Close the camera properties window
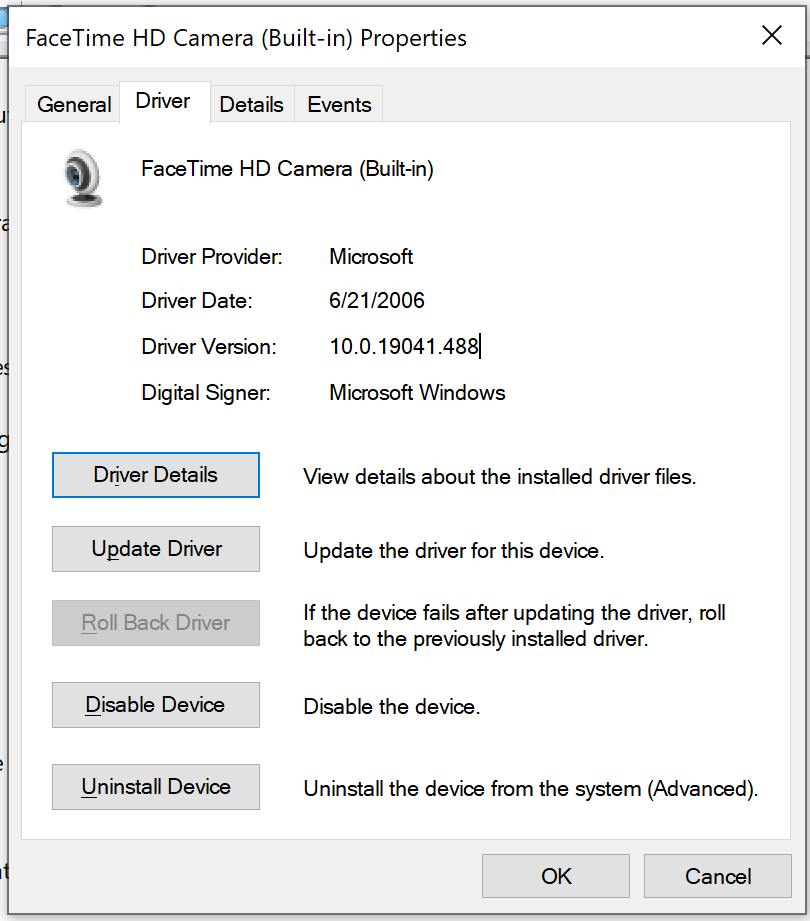 click(771, 36)
